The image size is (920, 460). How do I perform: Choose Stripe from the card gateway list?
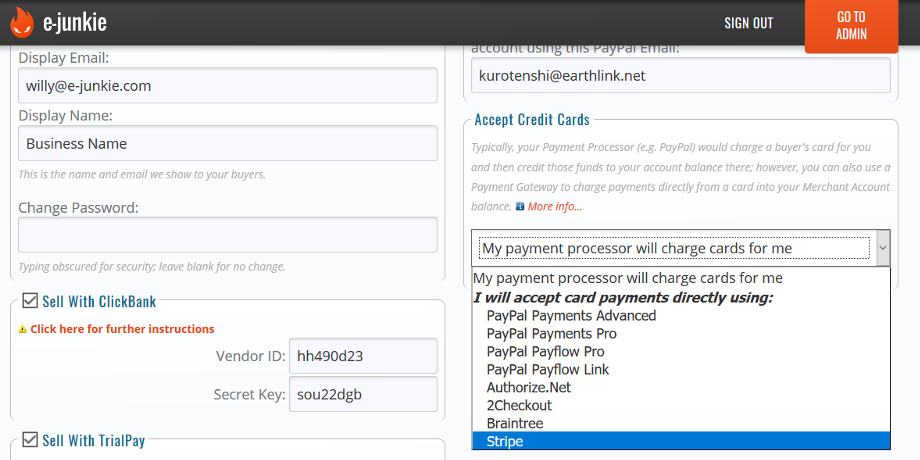pyautogui.click(x=505, y=441)
